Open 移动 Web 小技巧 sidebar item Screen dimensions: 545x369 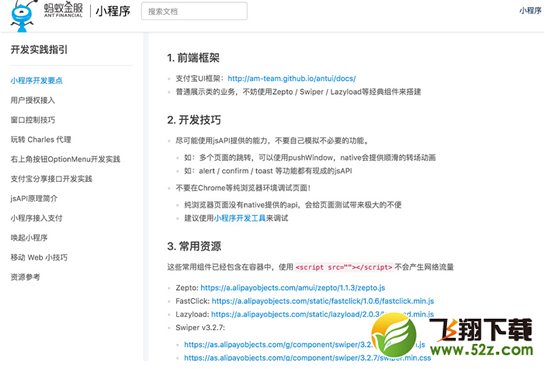[x=39, y=257]
